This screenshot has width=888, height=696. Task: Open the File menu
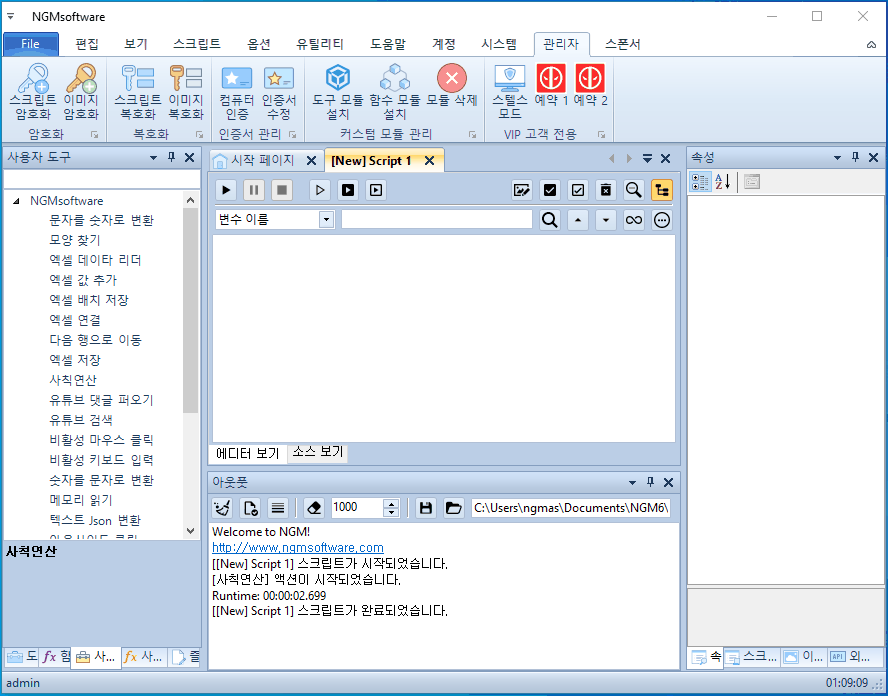click(x=31, y=44)
